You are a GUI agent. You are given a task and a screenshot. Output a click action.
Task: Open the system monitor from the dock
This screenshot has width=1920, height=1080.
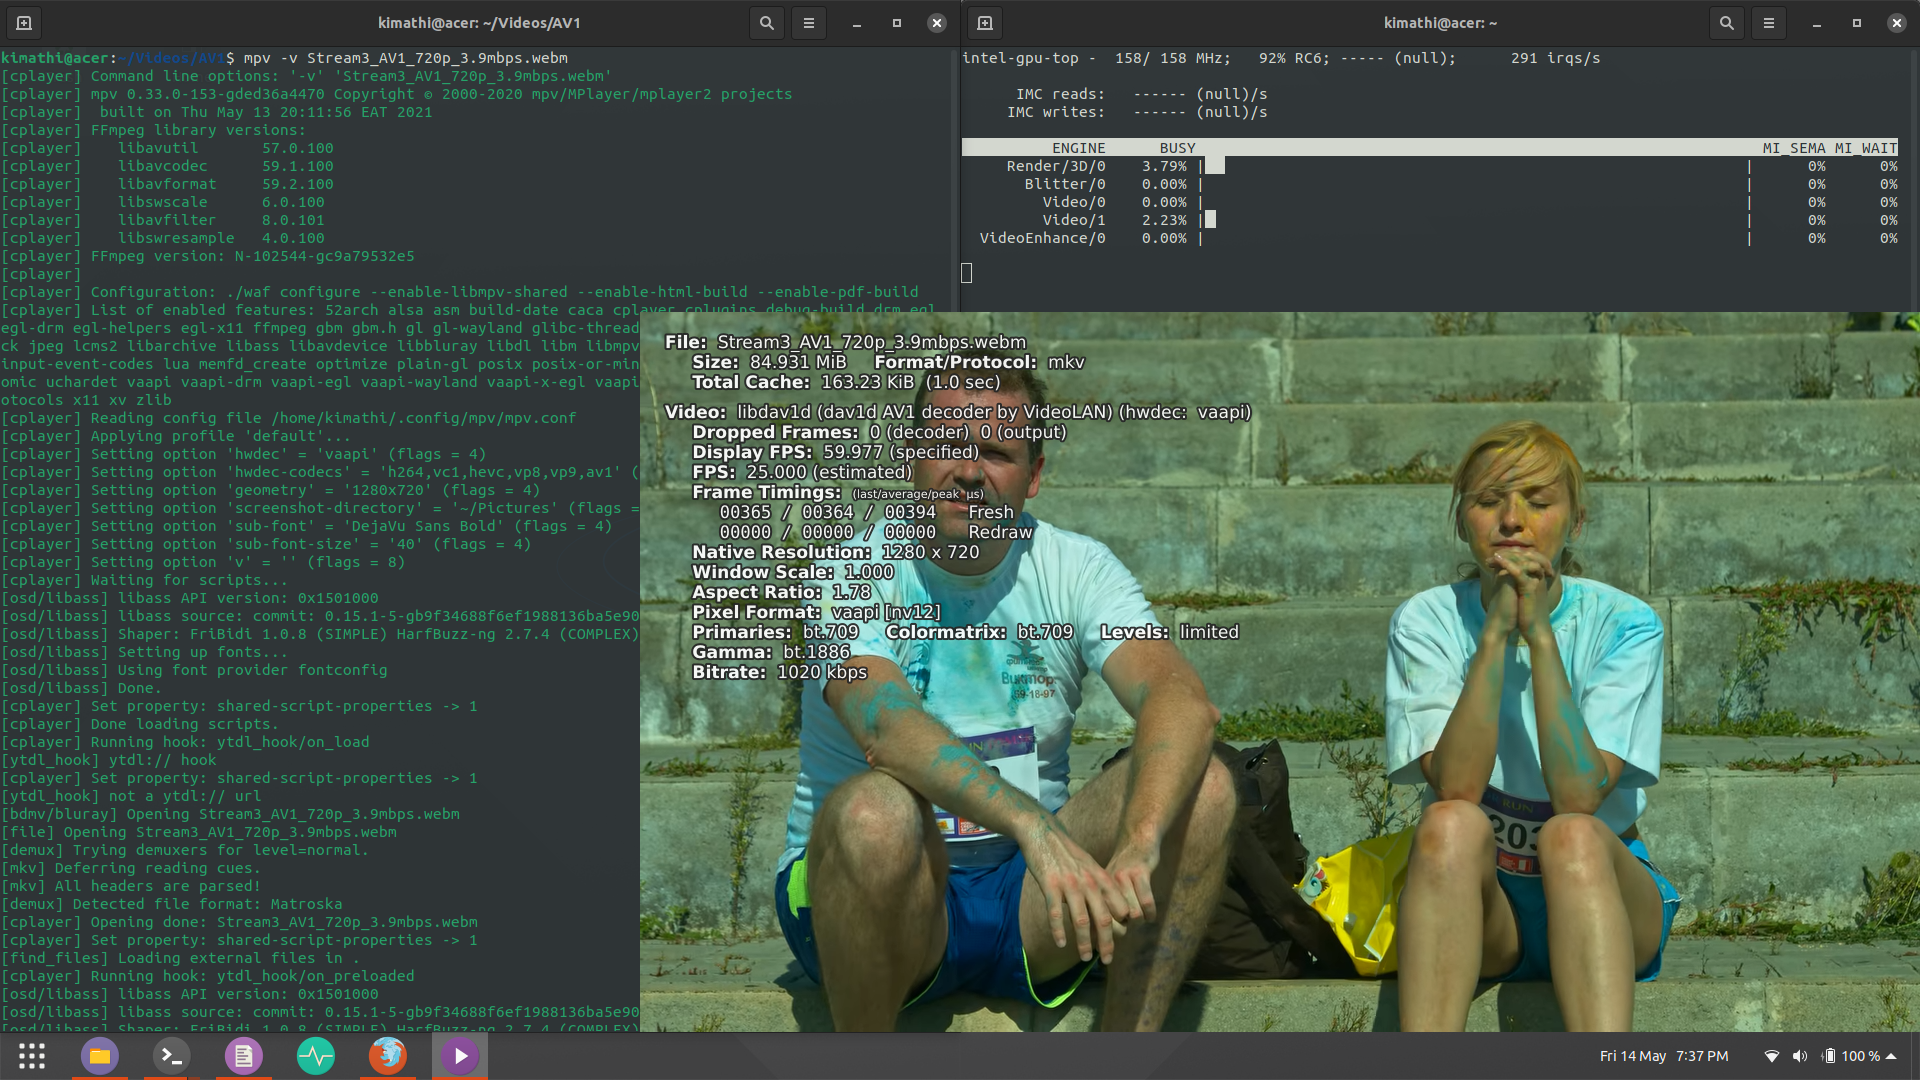(316, 1055)
